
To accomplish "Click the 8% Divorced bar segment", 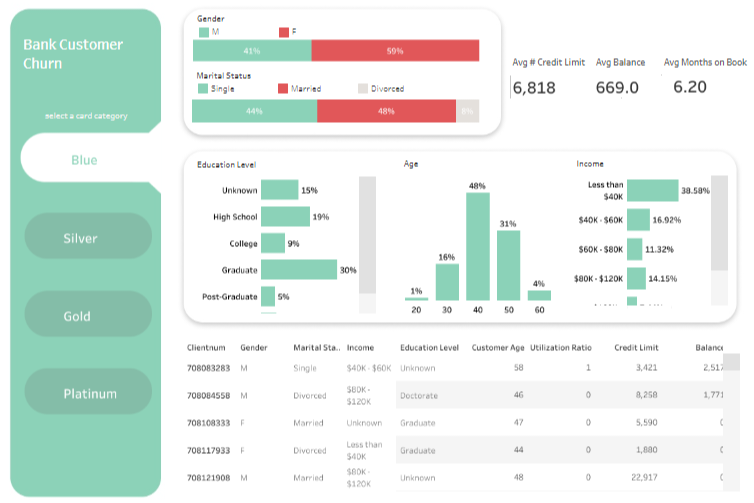I will [467, 111].
